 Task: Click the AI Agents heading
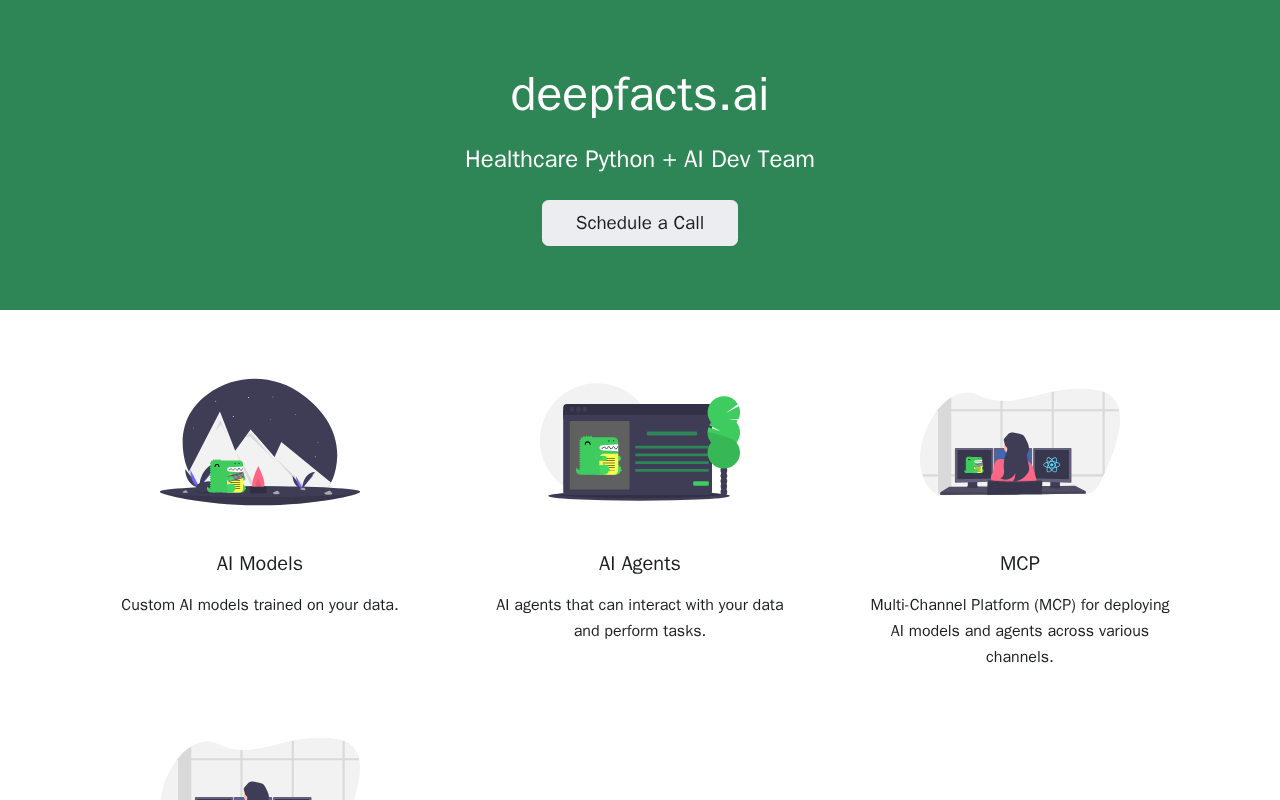click(640, 563)
